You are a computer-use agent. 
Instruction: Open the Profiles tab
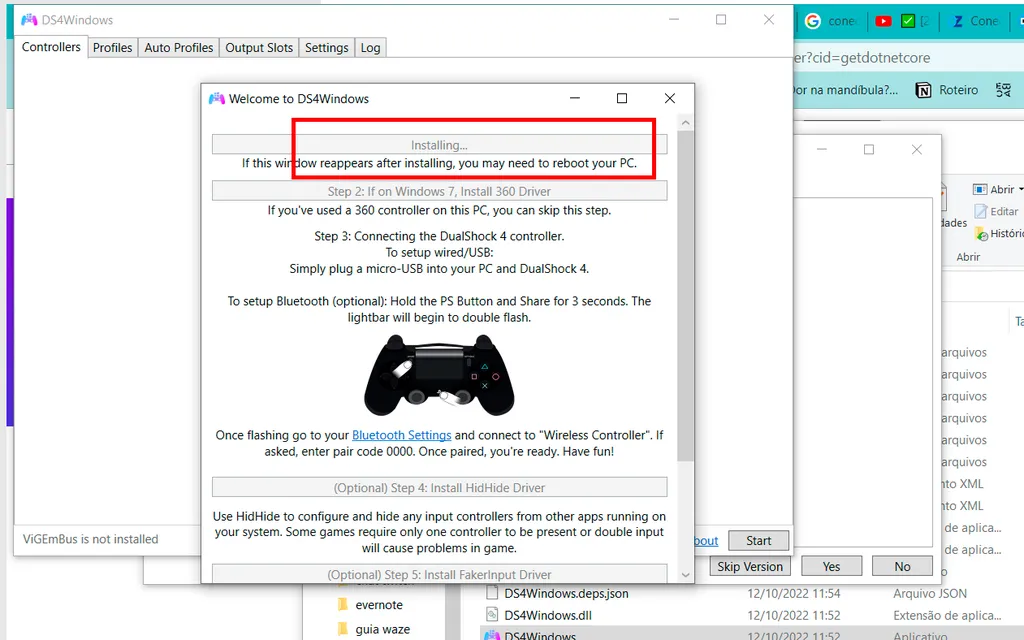[112, 48]
